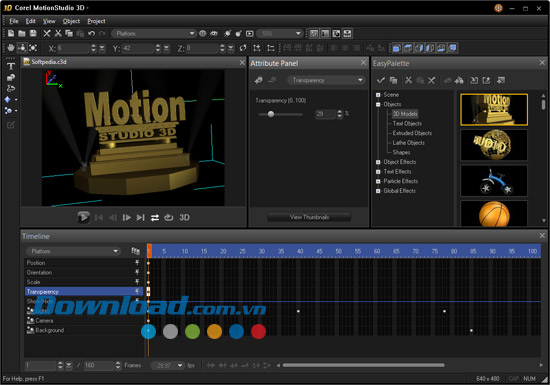The width and height of the screenshot is (550, 385).
Task: Select the basketball thumbnail in EasyPalette
Action: tap(494, 214)
